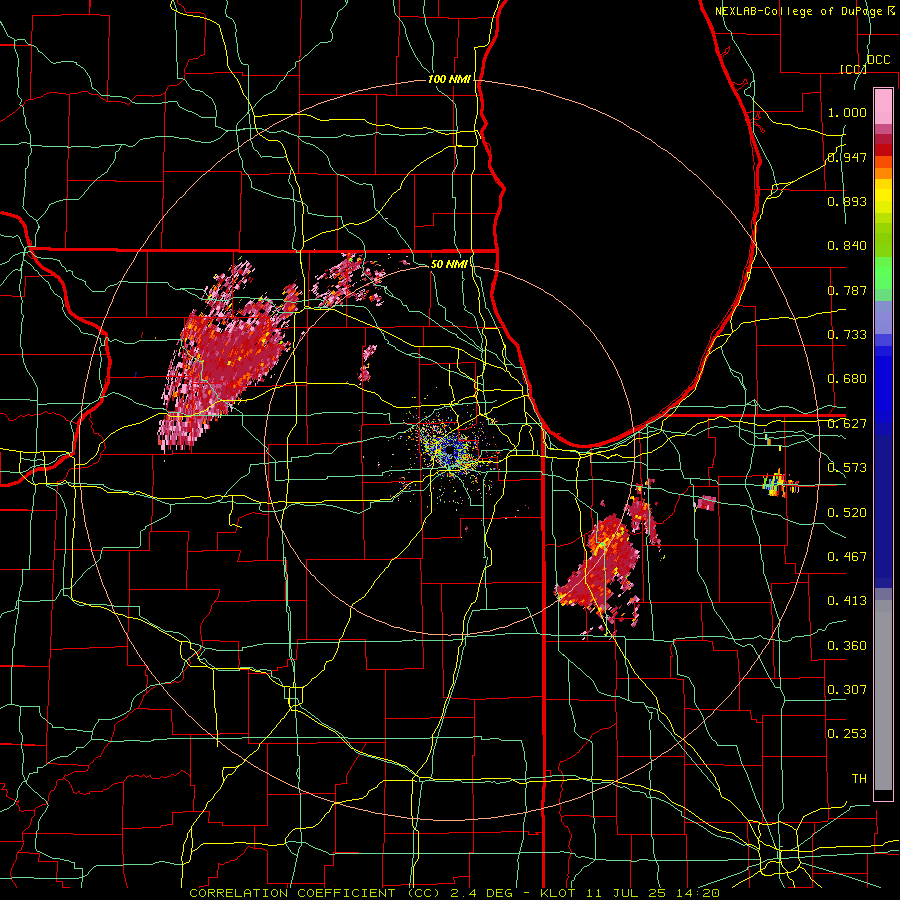Click the KLOT station identifier
The height and width of the screenshot is (900, 900).
(x=557, y=893)
